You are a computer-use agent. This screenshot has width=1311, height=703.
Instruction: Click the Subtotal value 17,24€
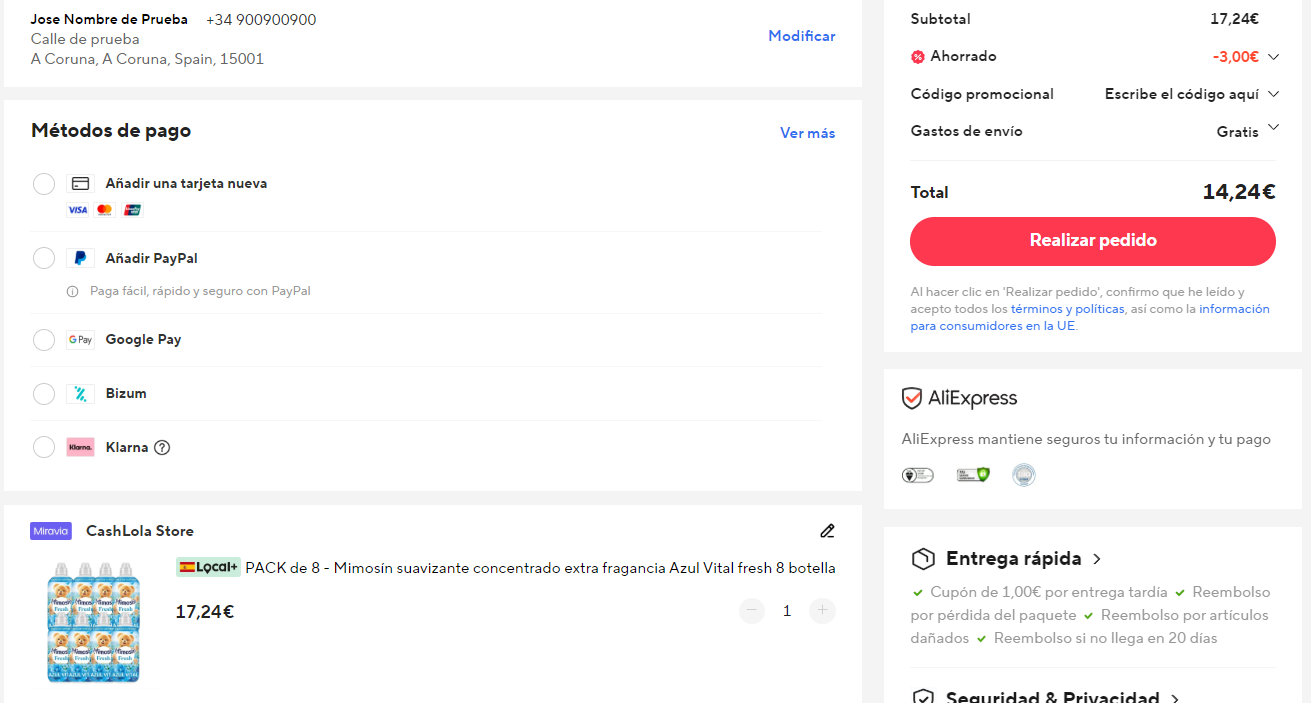click(1234, 19)
